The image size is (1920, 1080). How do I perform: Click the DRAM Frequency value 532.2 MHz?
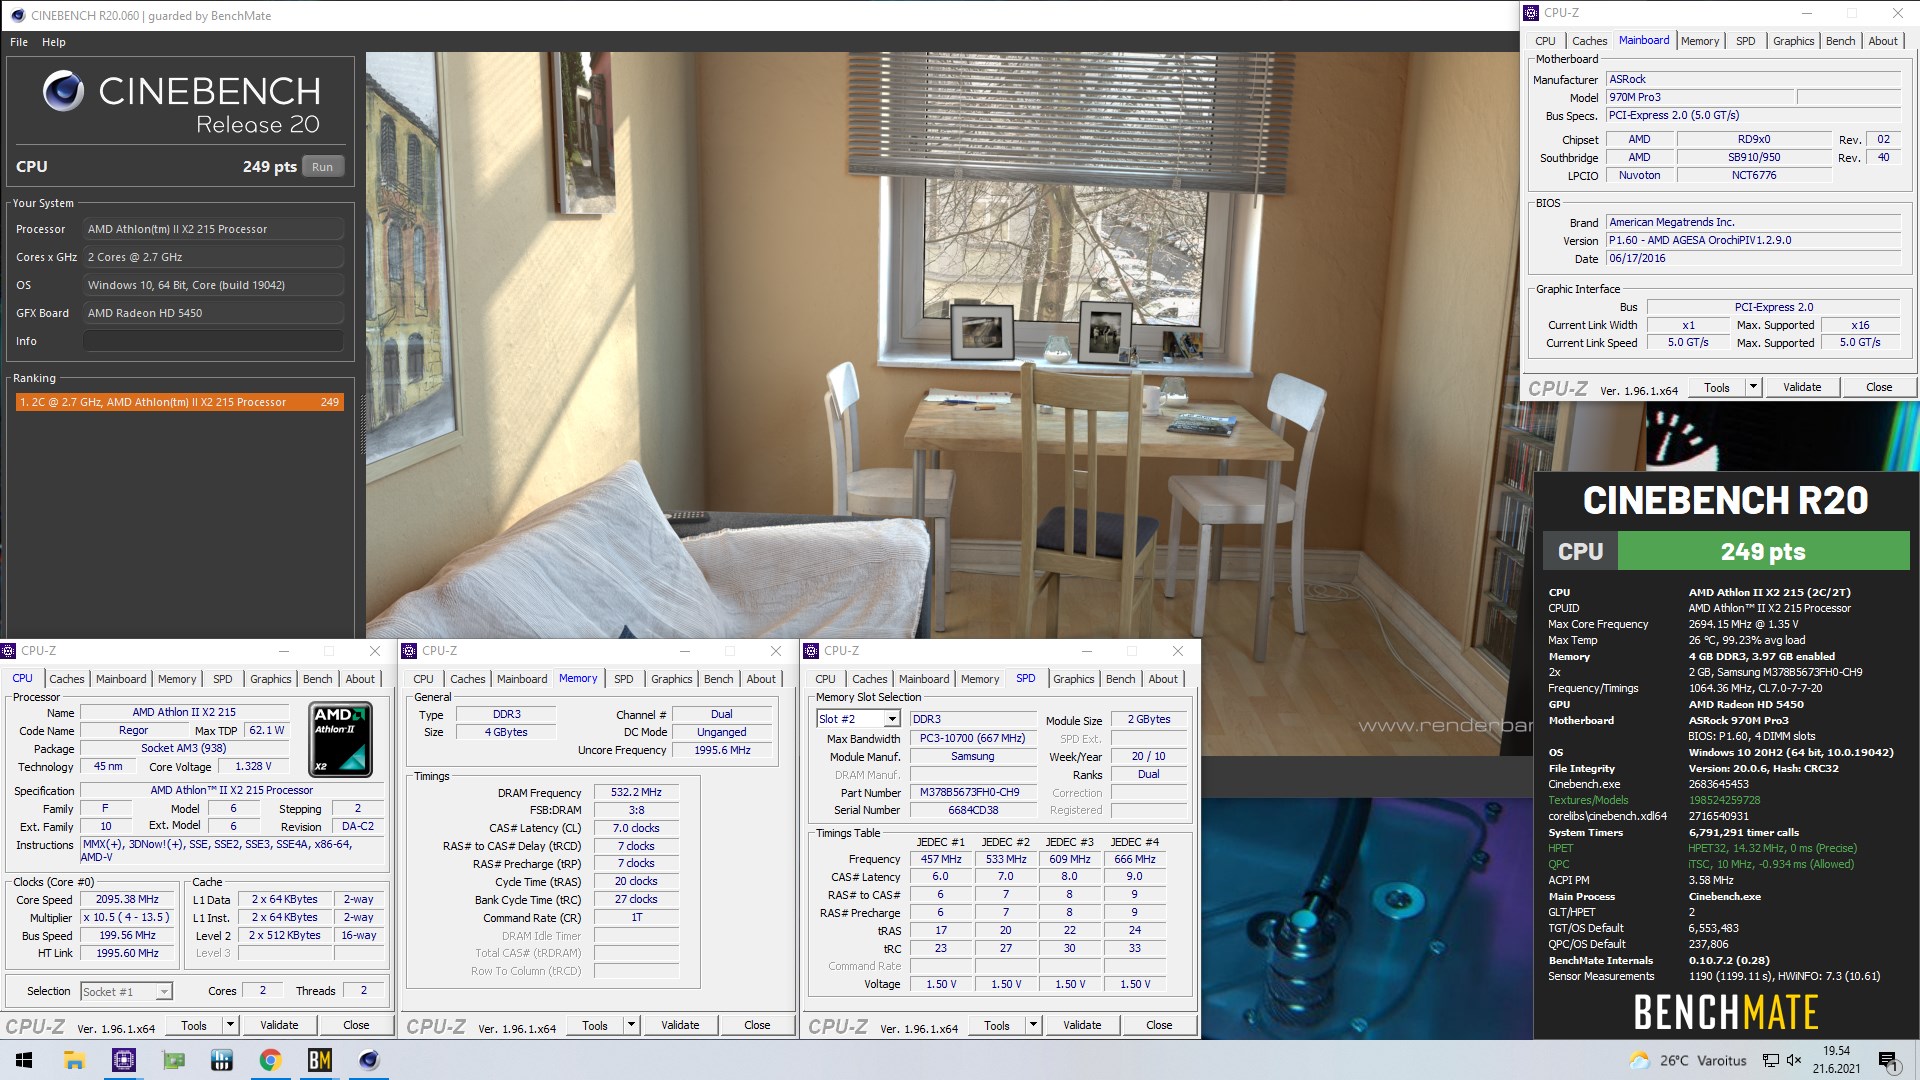[636, 792]
